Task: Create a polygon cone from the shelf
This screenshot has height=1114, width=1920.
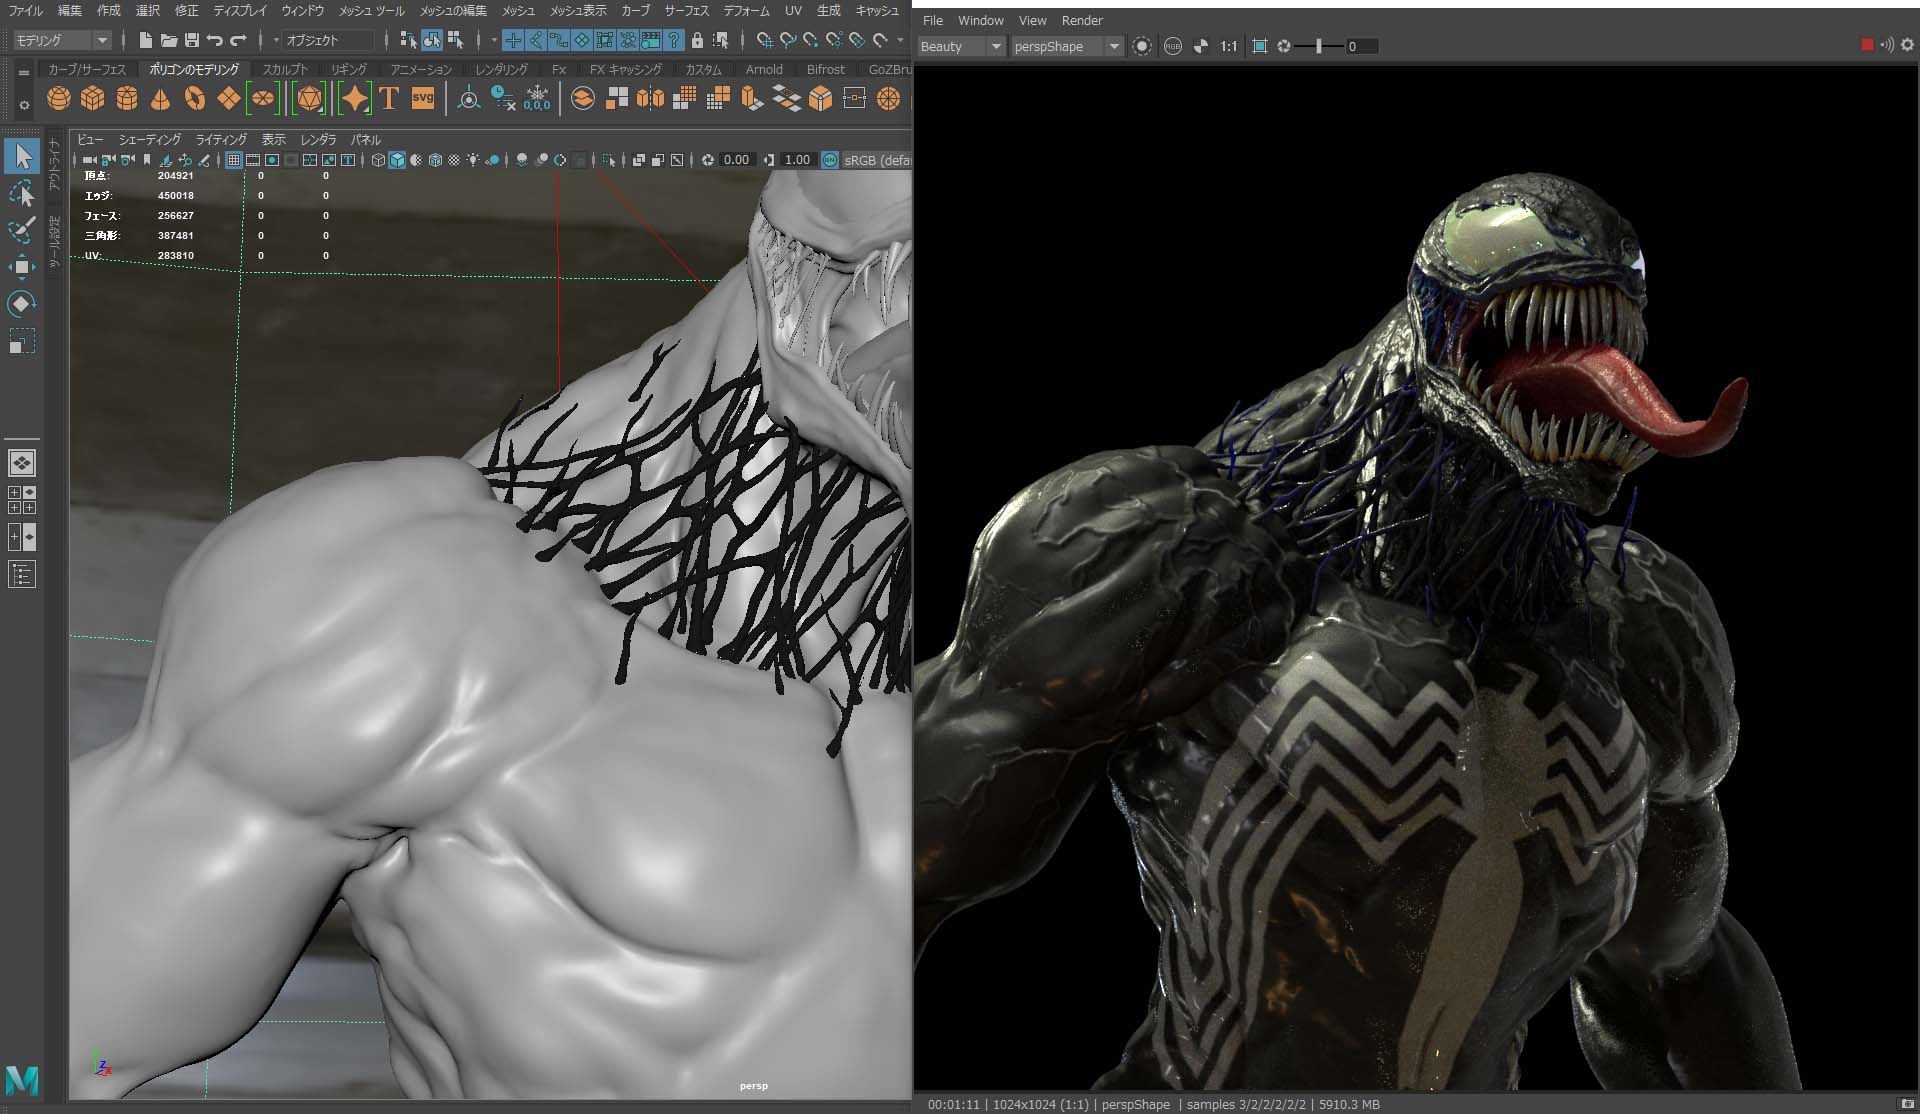Action: [x=160, y=98]
